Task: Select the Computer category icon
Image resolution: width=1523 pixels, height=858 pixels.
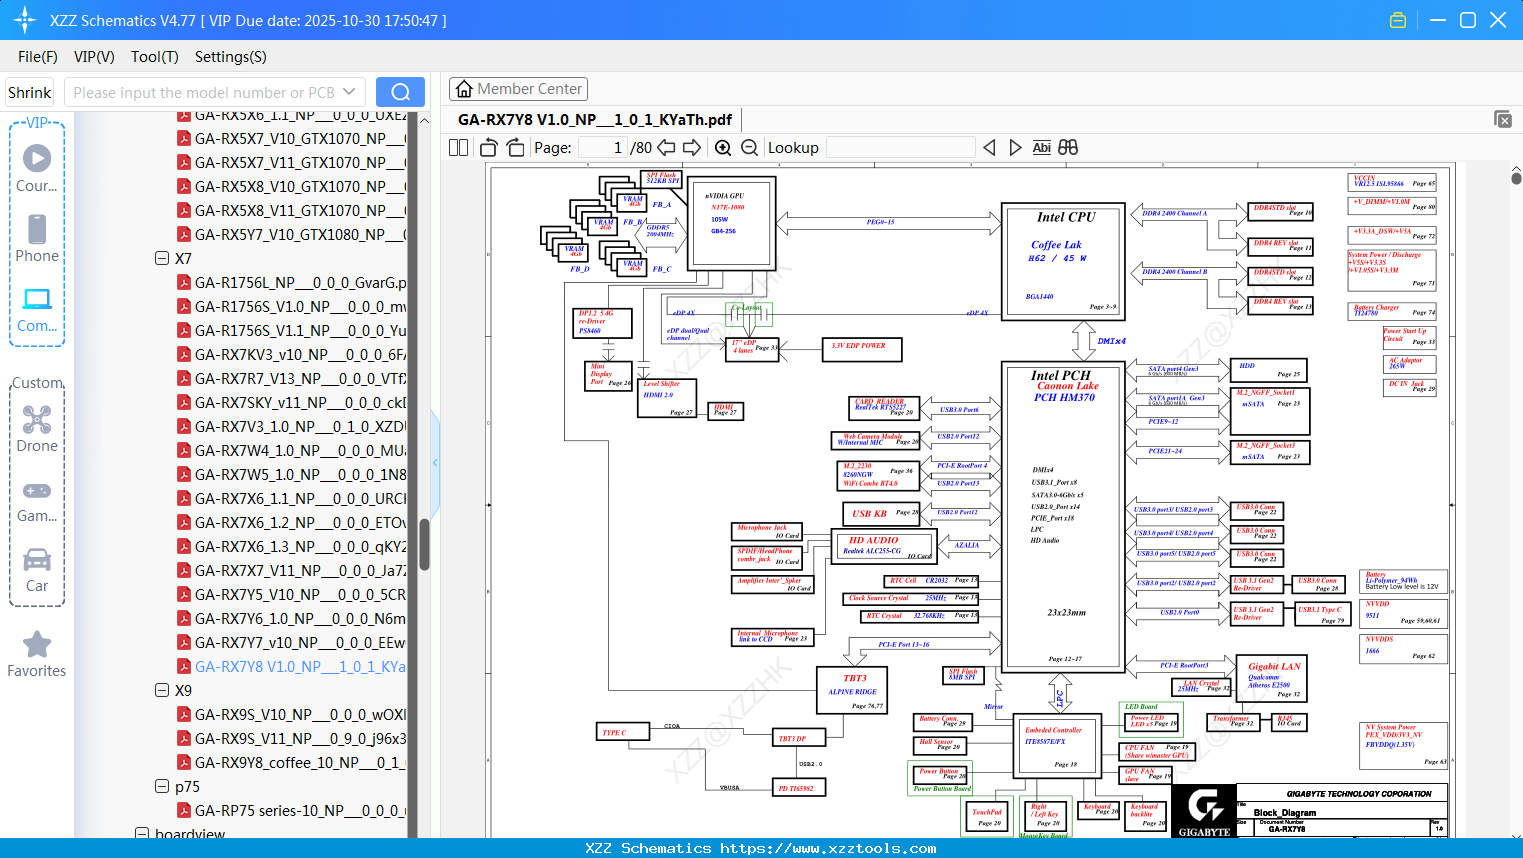Action: pyautogui.click(x=37, y=309)
